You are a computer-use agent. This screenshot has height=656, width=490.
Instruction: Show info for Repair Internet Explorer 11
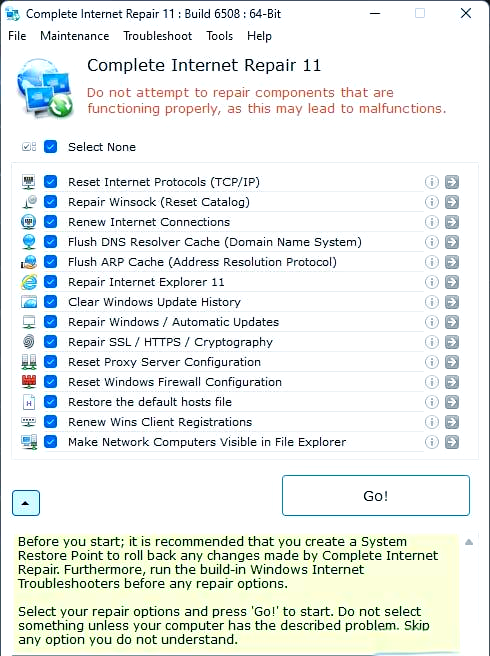click(432, 282)
